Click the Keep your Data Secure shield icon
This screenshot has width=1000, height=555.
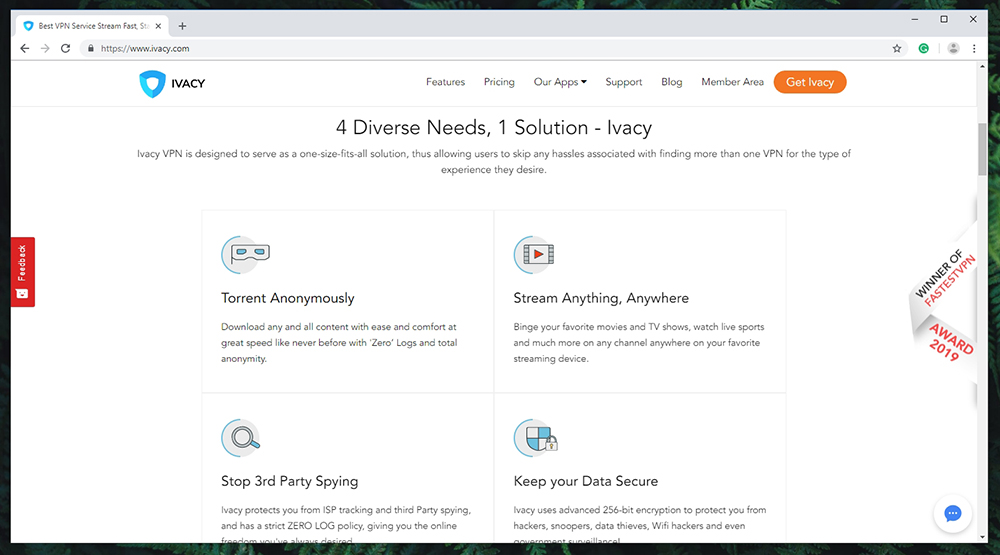click(x=536, y=438)
